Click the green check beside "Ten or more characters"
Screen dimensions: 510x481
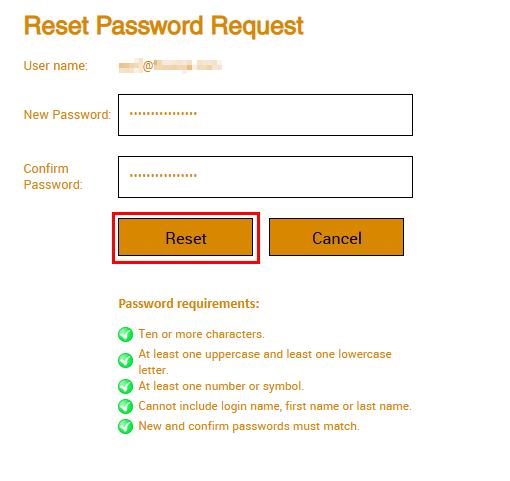pos(125,334)
